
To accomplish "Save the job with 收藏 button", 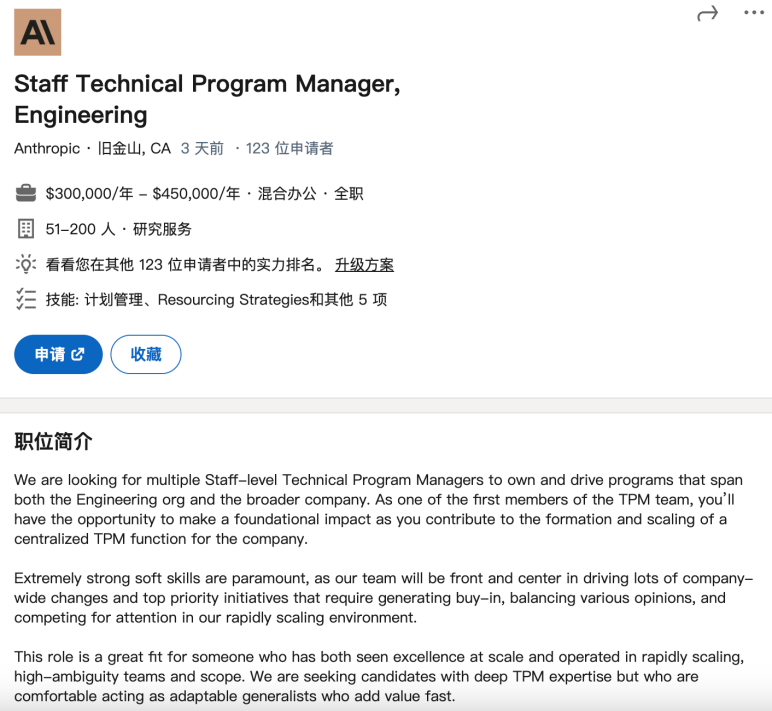I will click(146, 354).
